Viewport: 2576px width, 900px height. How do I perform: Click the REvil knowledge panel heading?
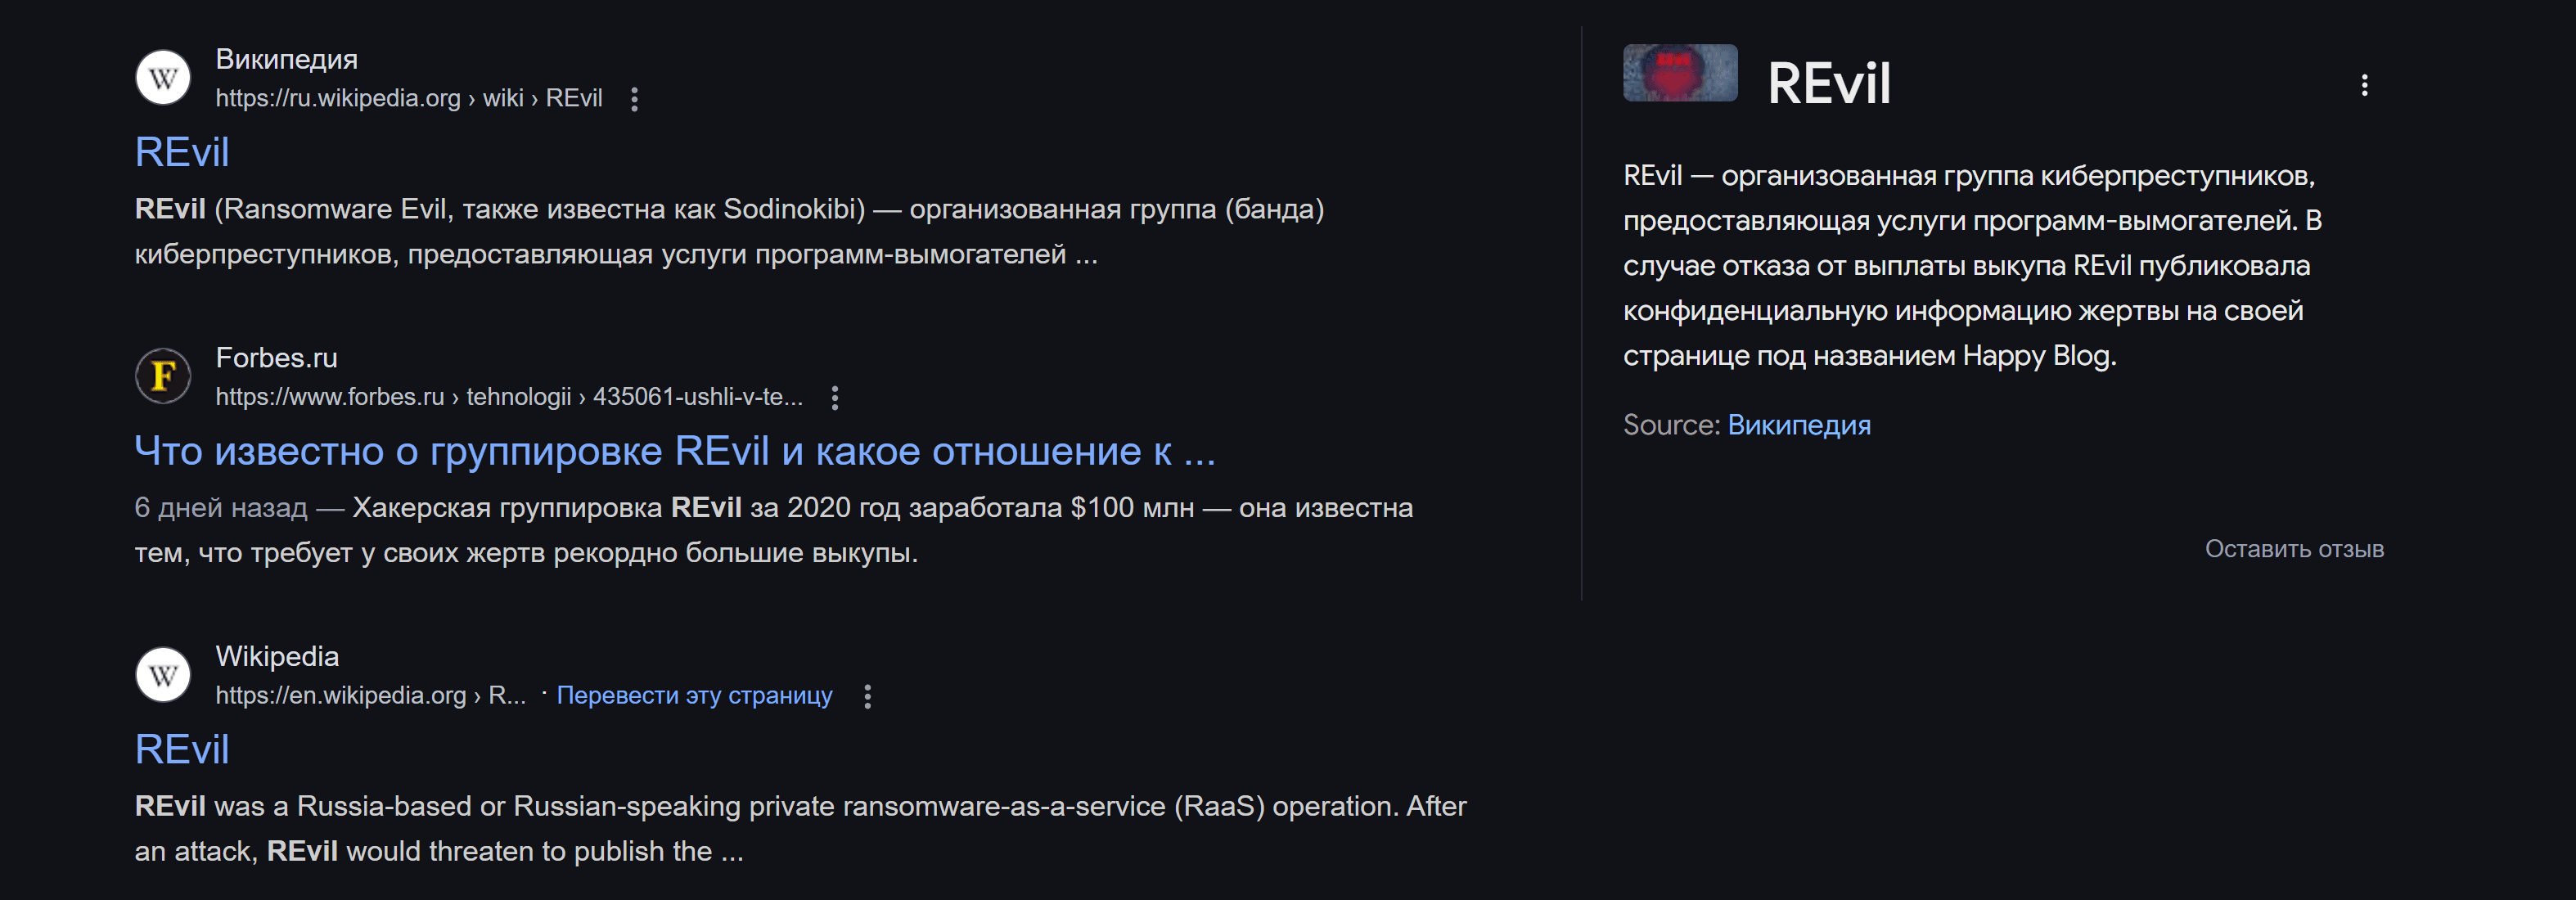(1828, 83)
